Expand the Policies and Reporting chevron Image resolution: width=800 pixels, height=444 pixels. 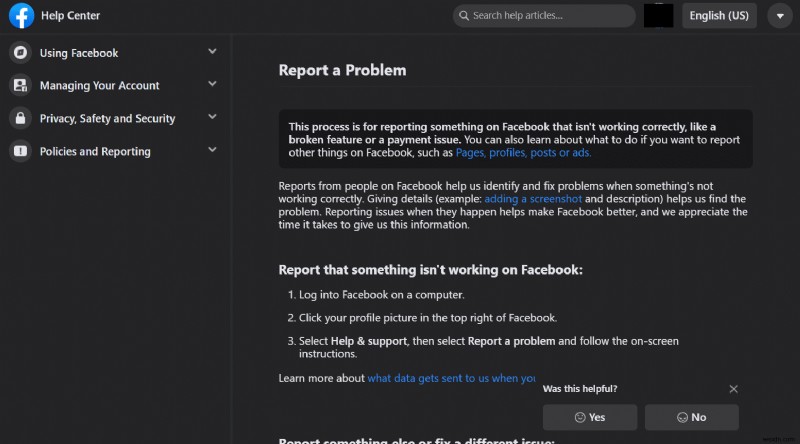tap(212, 150)
